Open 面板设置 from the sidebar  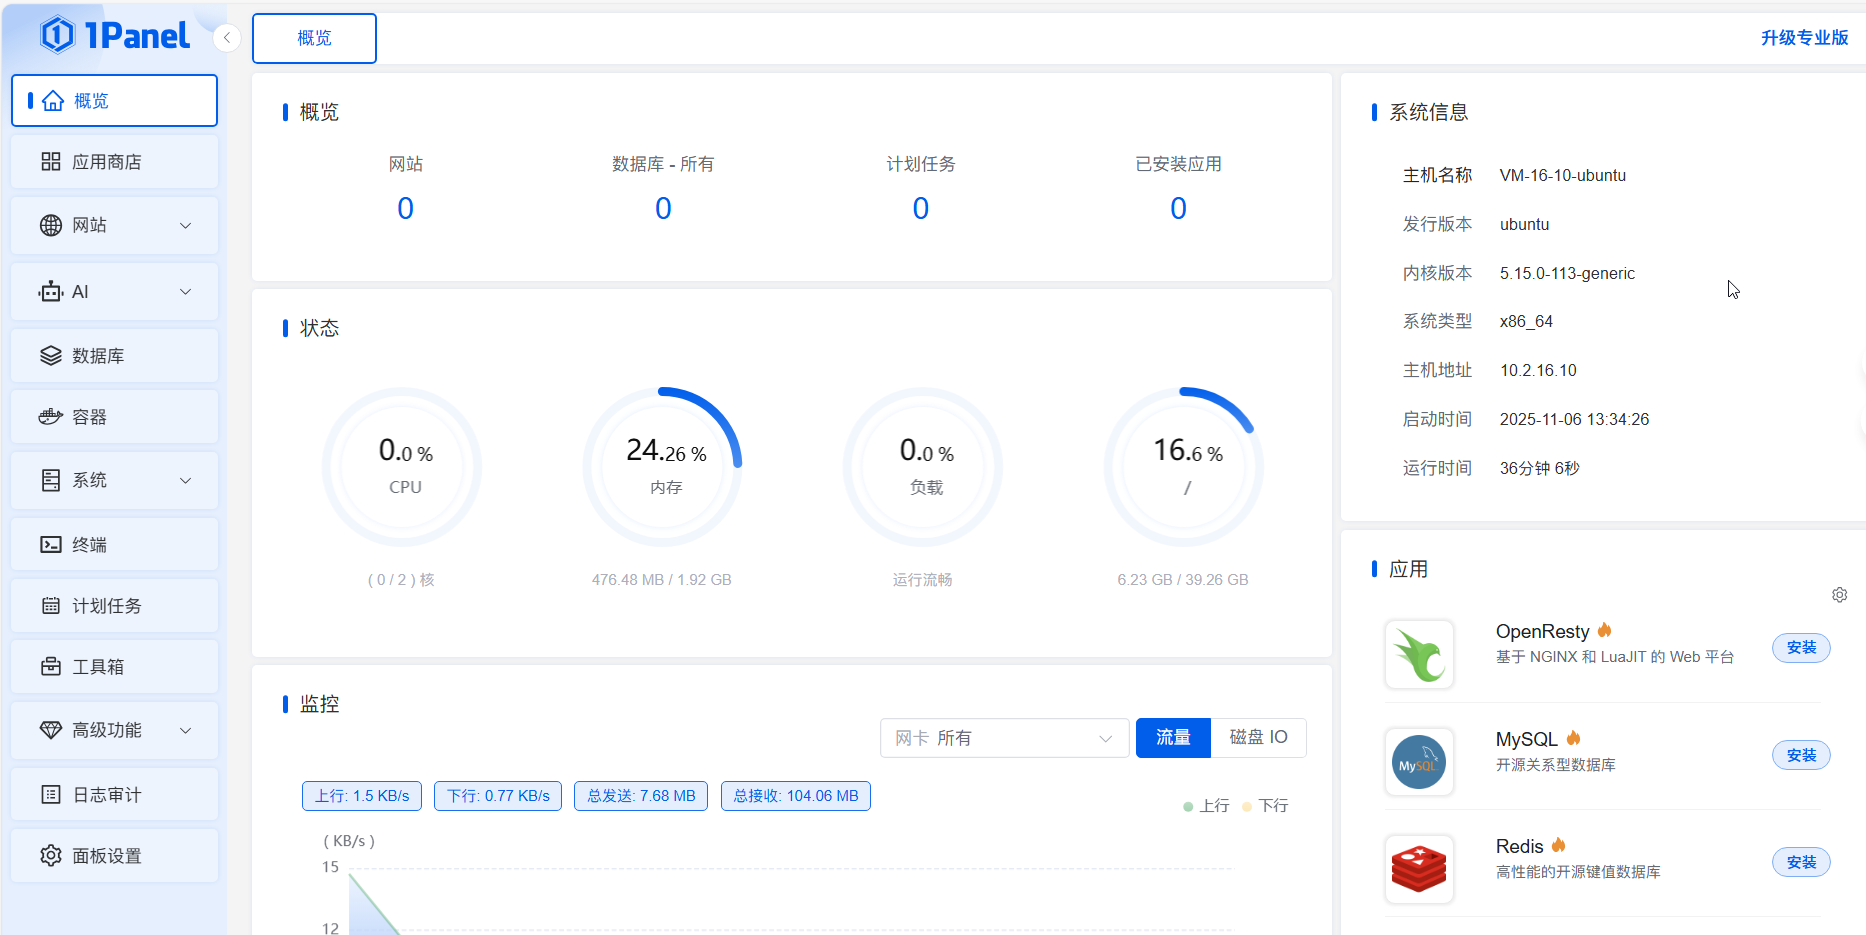pyautogui.click(x=114, y=856)
